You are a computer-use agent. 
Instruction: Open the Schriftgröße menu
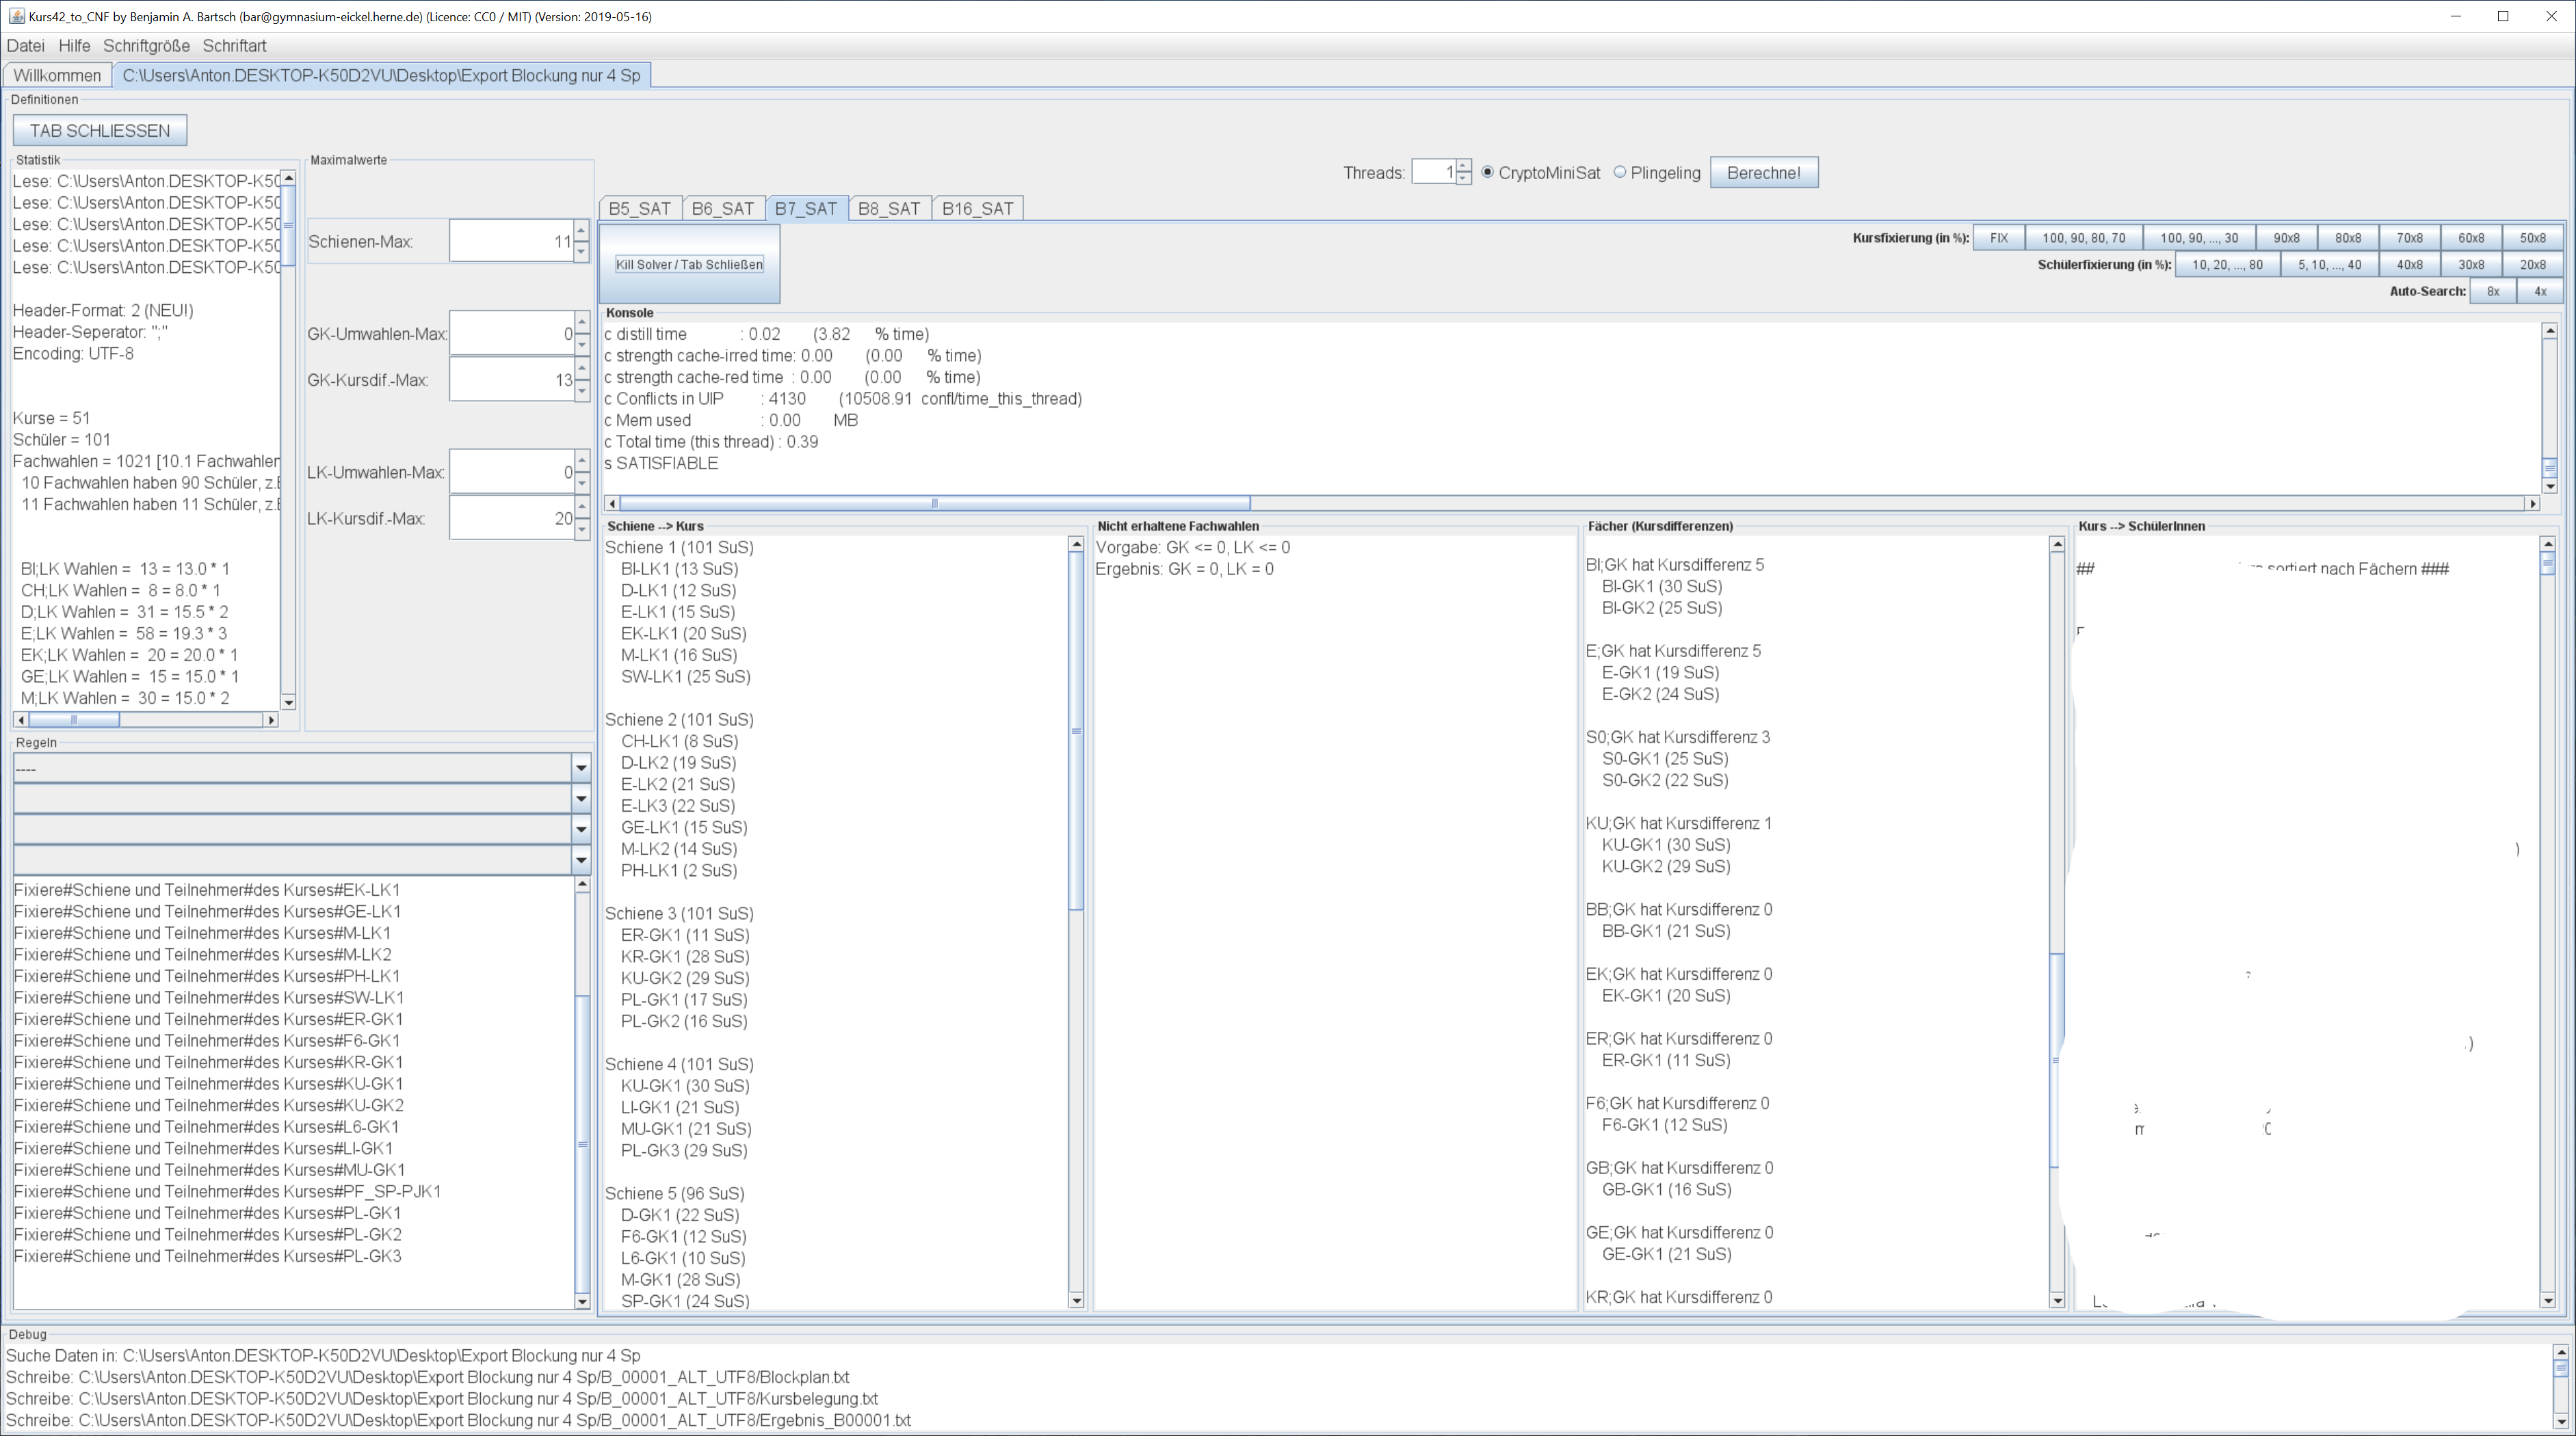point(146,46)
